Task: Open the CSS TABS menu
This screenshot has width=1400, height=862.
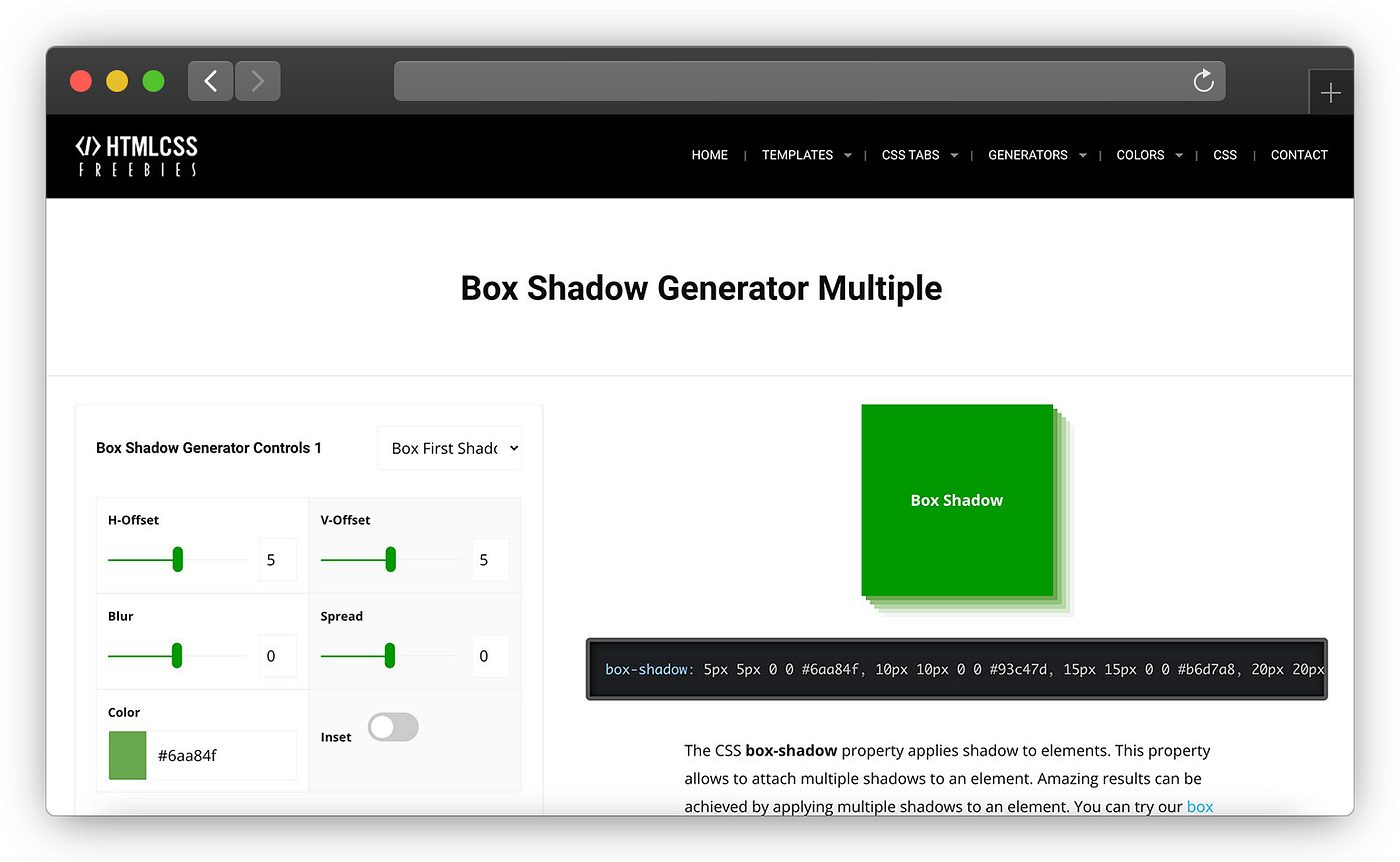Action: pyautogui.click(x=910, y=155)
